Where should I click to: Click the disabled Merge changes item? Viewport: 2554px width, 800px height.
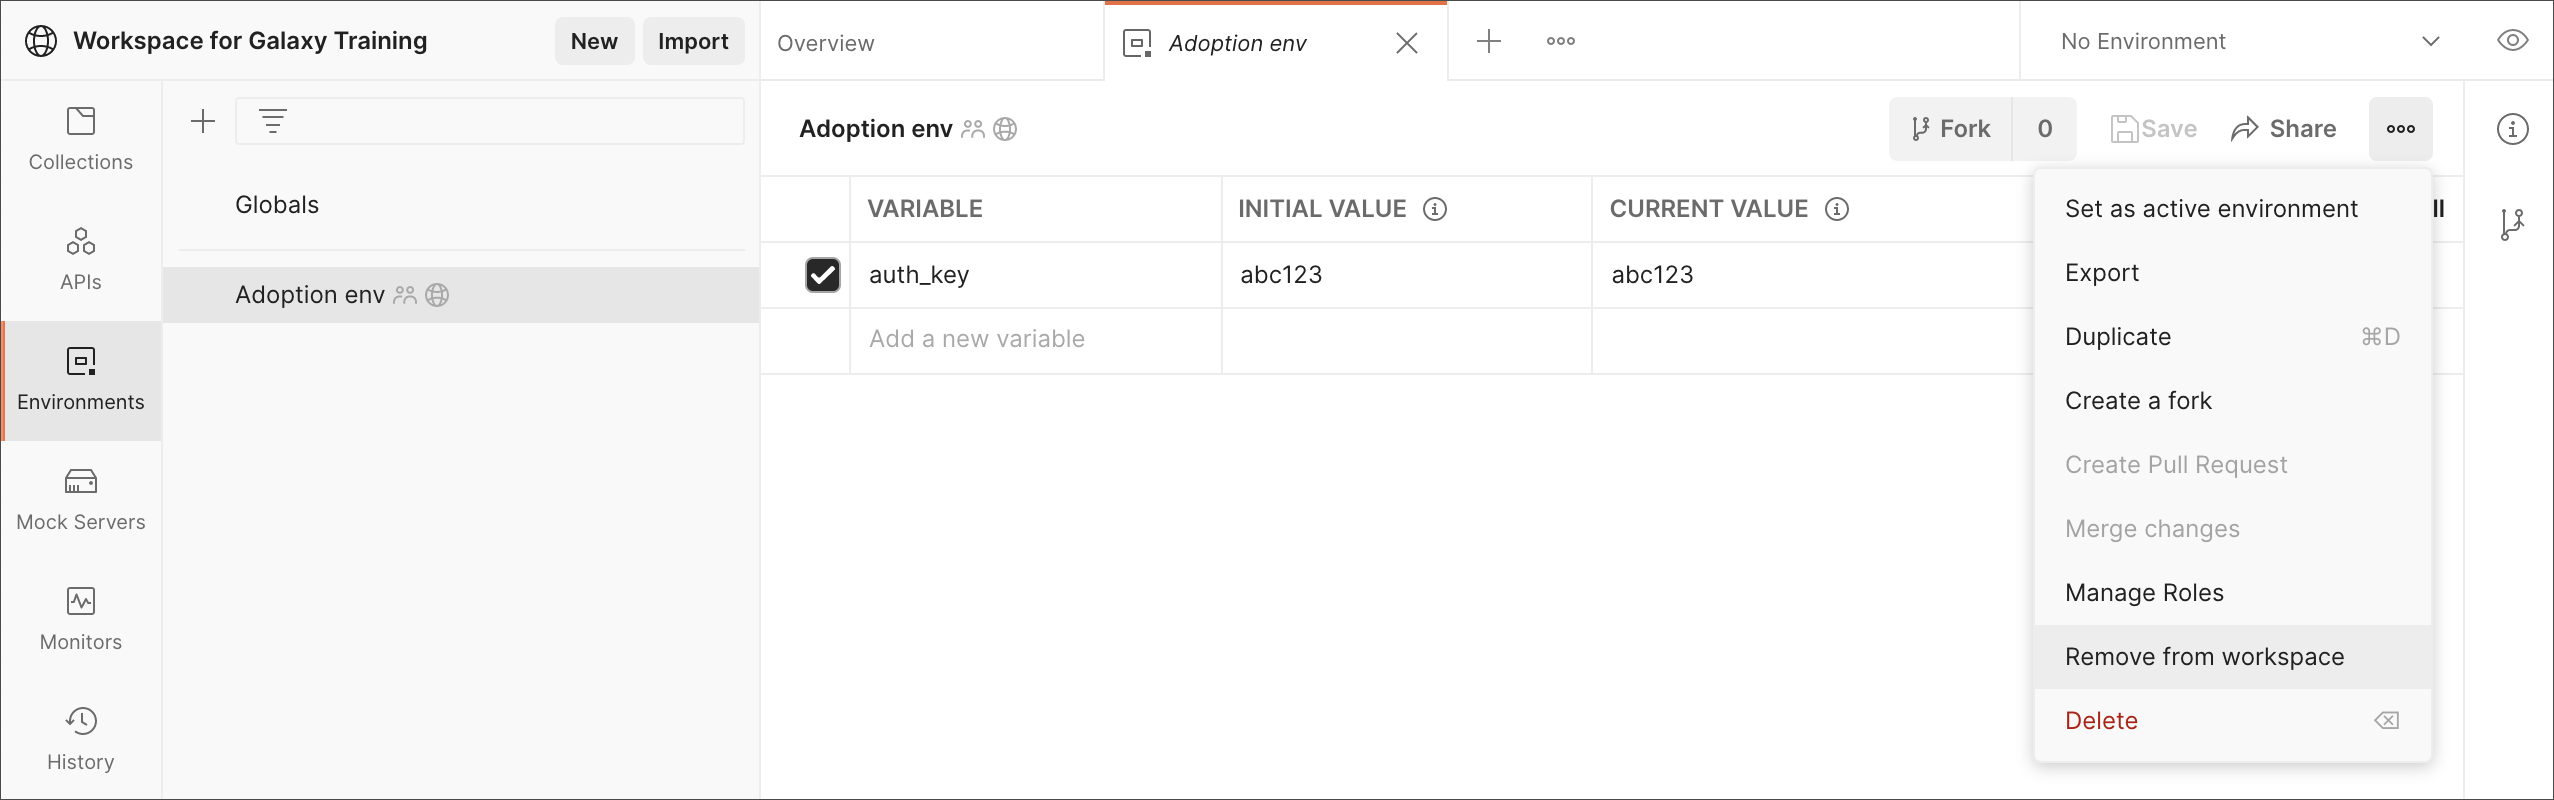(x=2233, y=529)
